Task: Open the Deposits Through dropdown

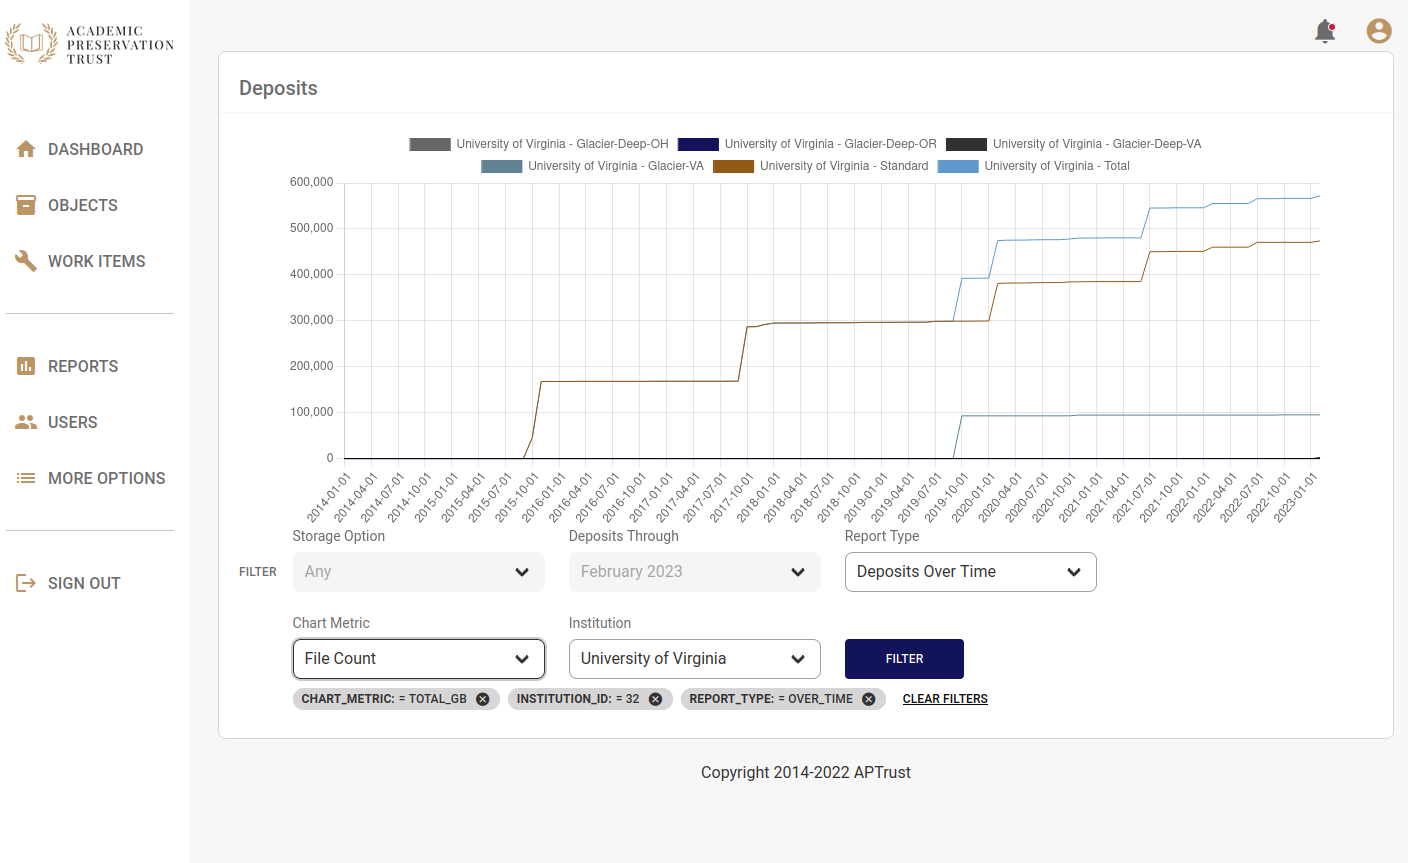Action: pyautogui.click(x=695, y=572)
